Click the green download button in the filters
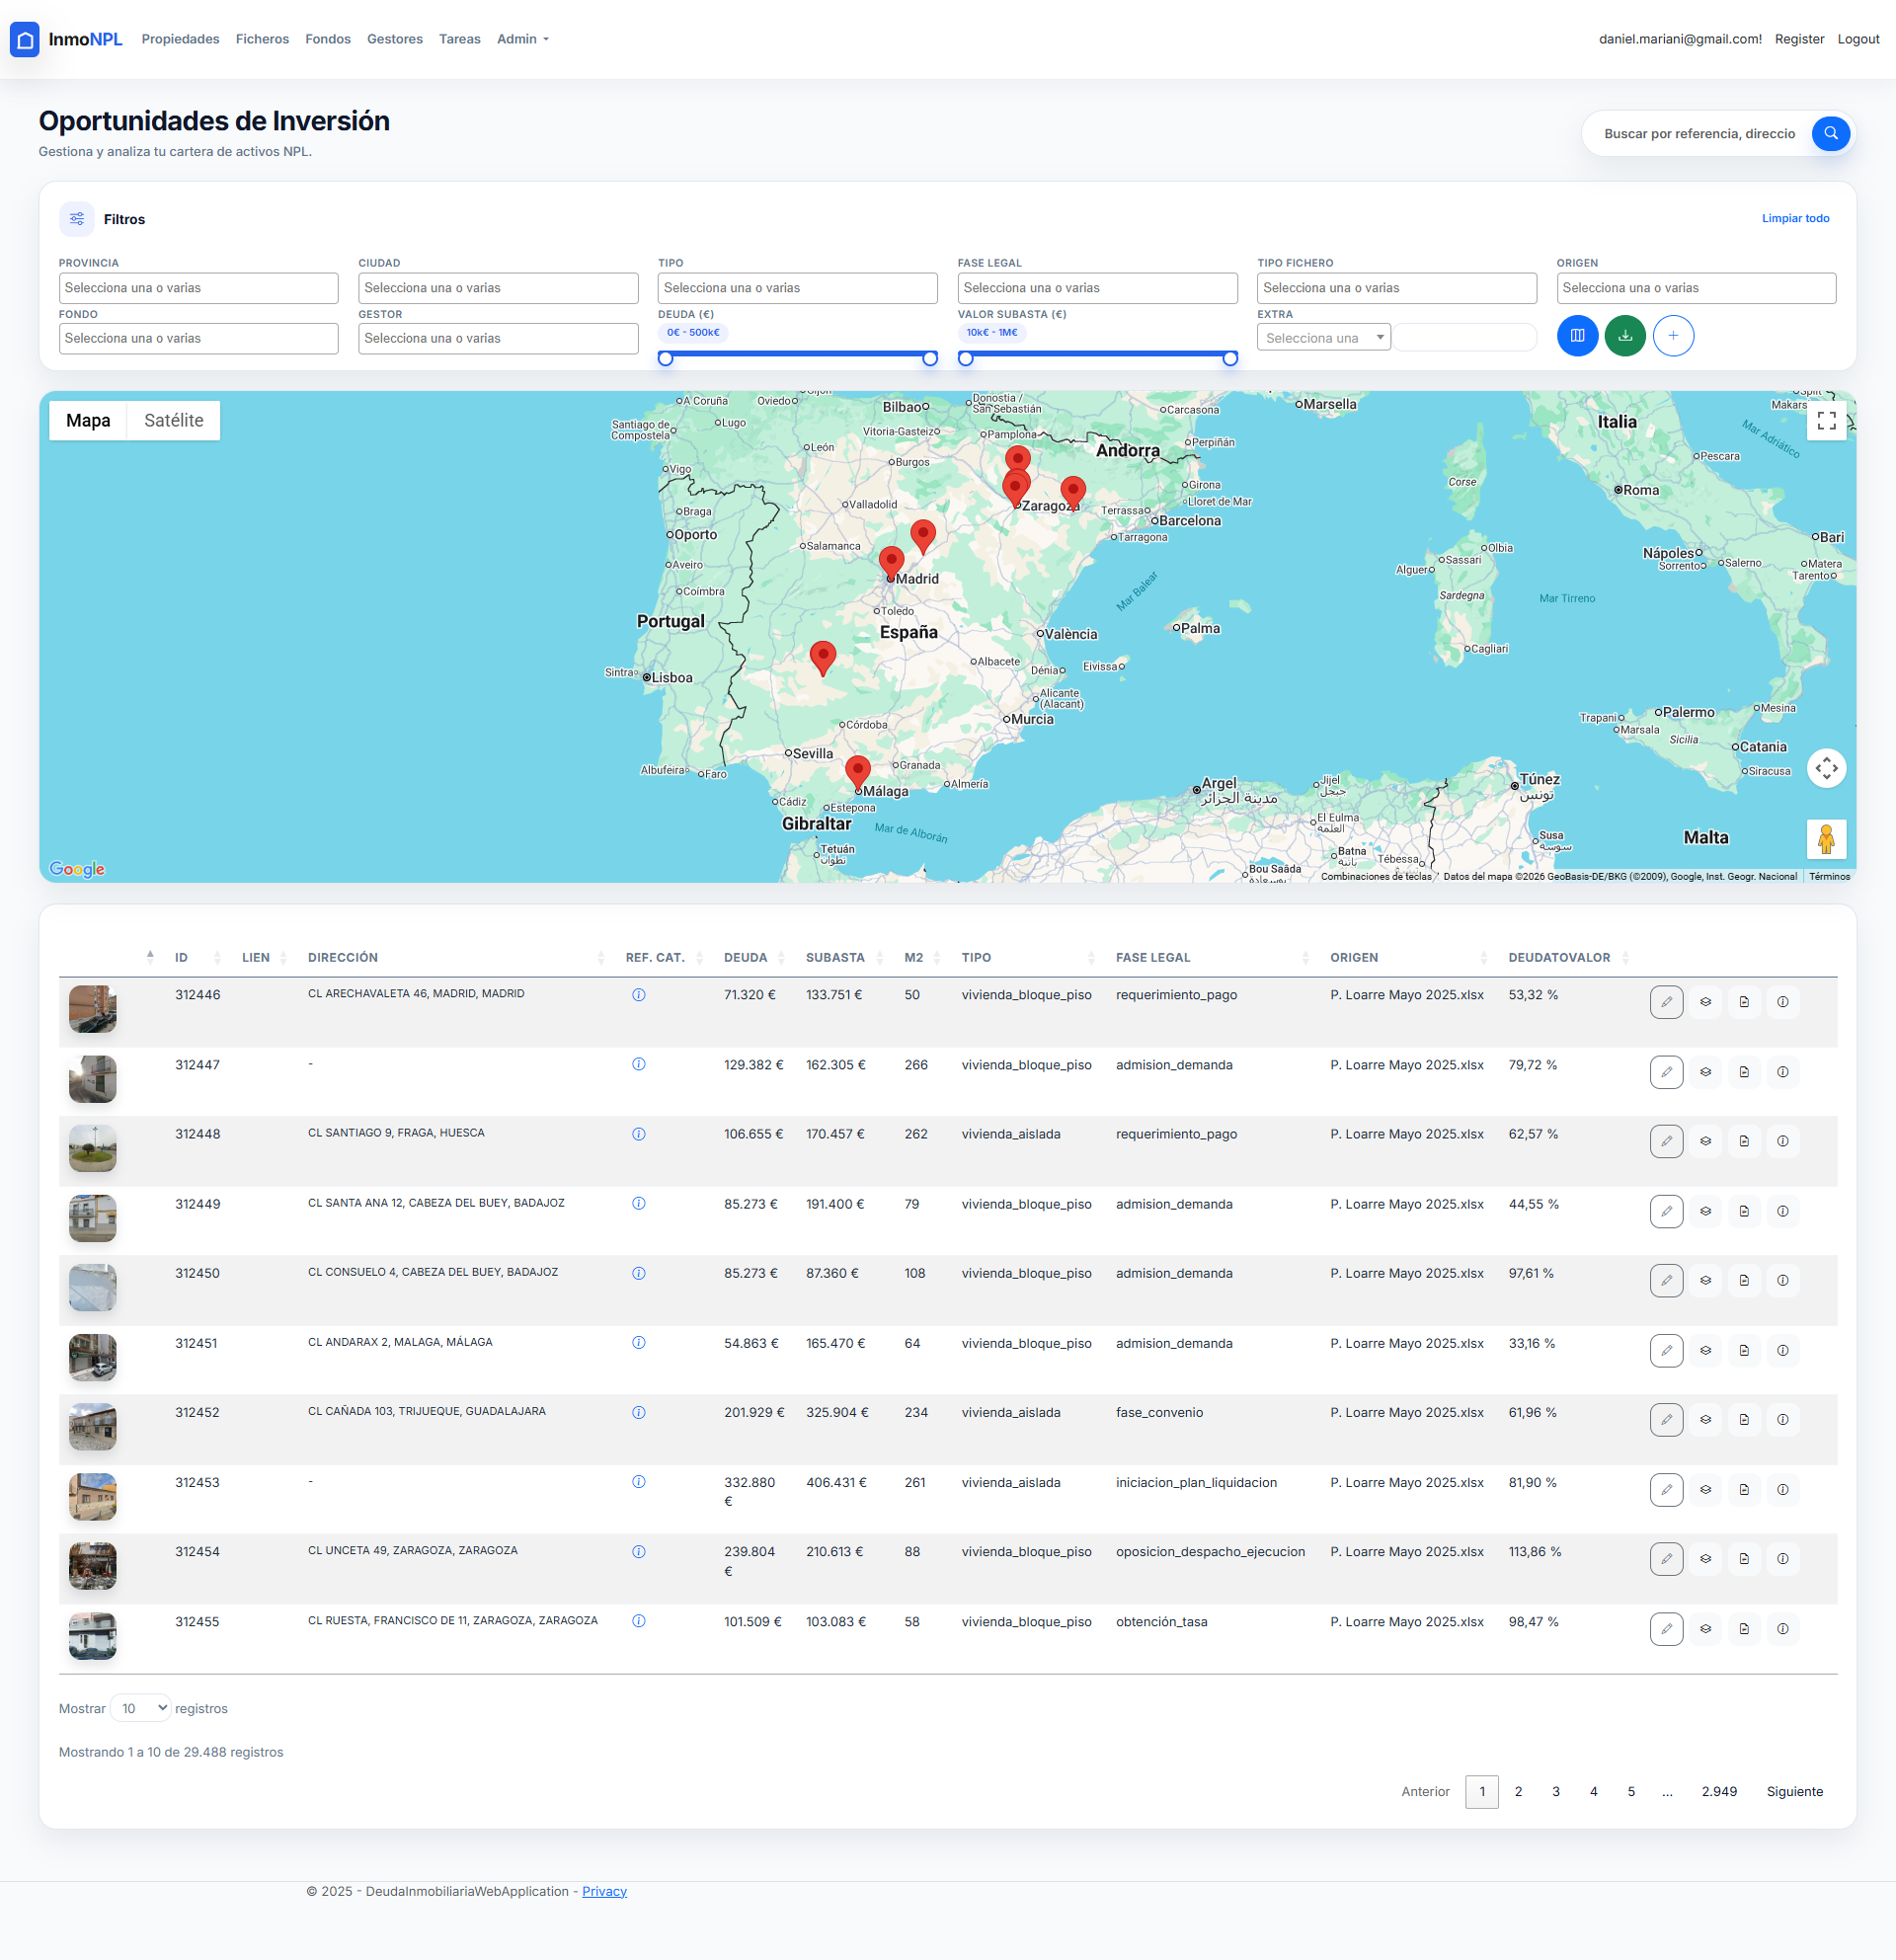 tap(1625, 336)
